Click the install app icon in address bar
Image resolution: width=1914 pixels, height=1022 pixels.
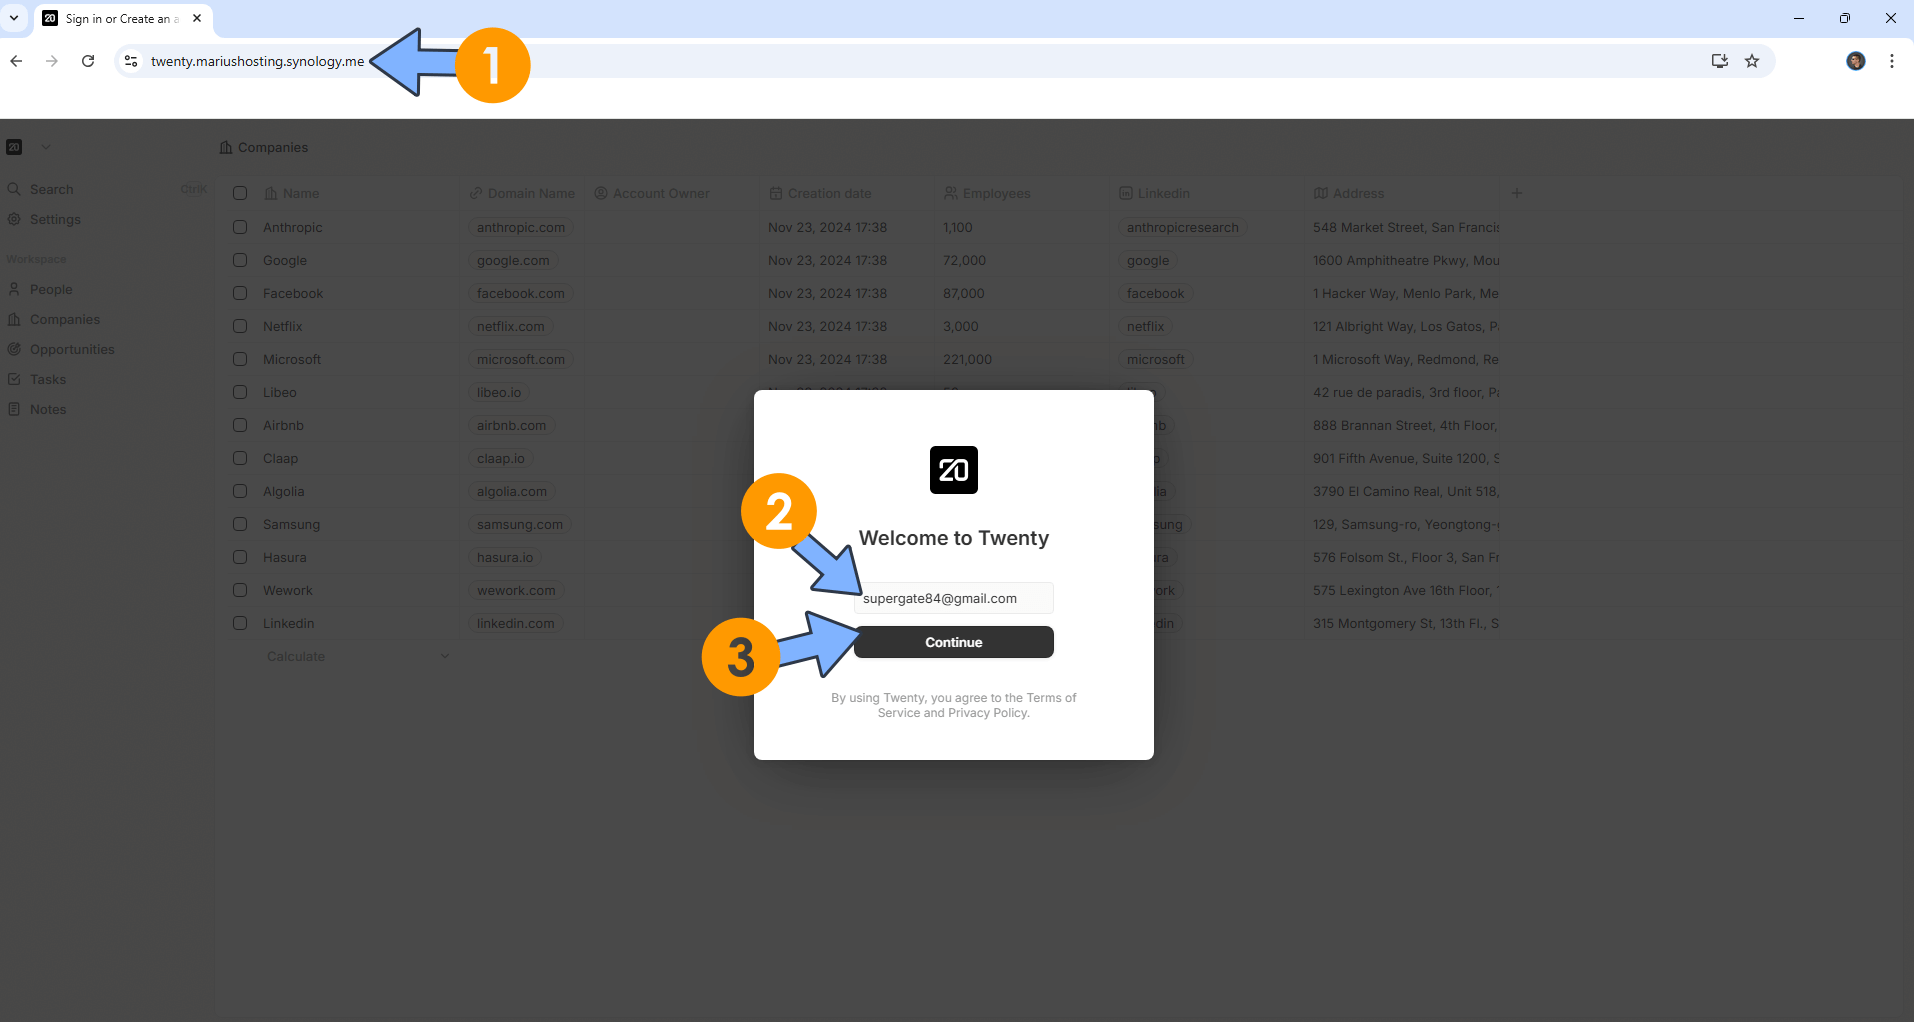point(1720,61)
